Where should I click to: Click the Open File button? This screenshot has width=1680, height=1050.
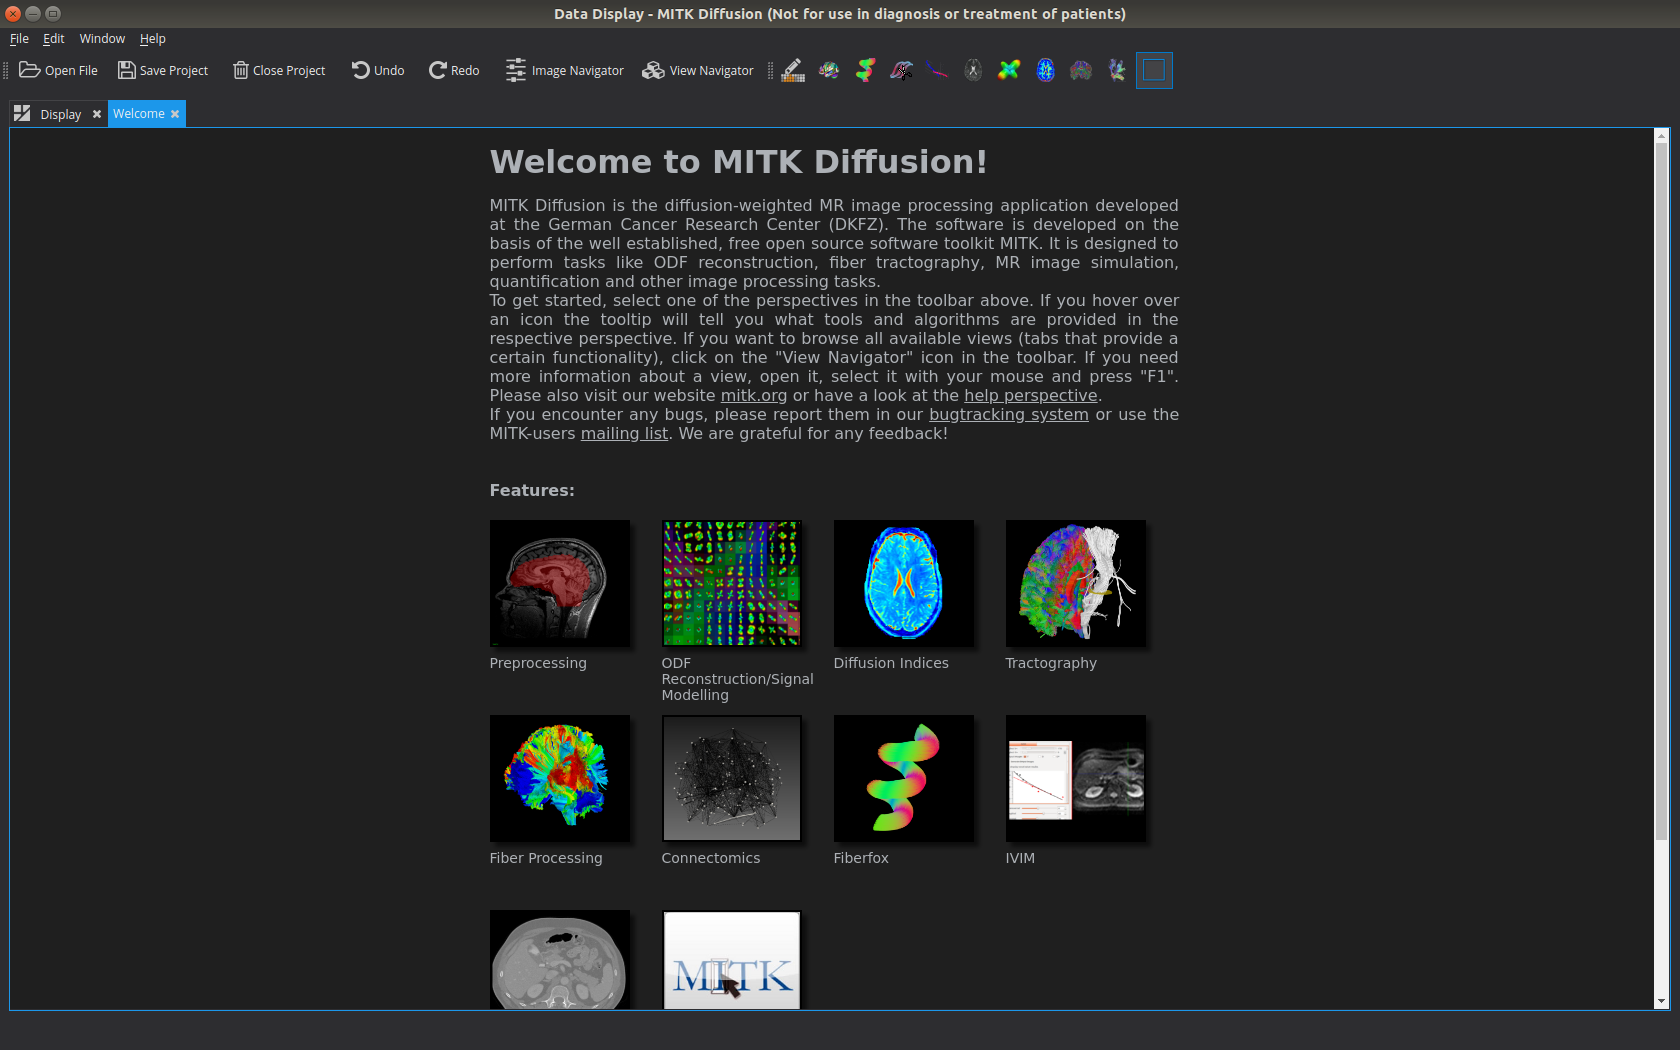point(58,70)
